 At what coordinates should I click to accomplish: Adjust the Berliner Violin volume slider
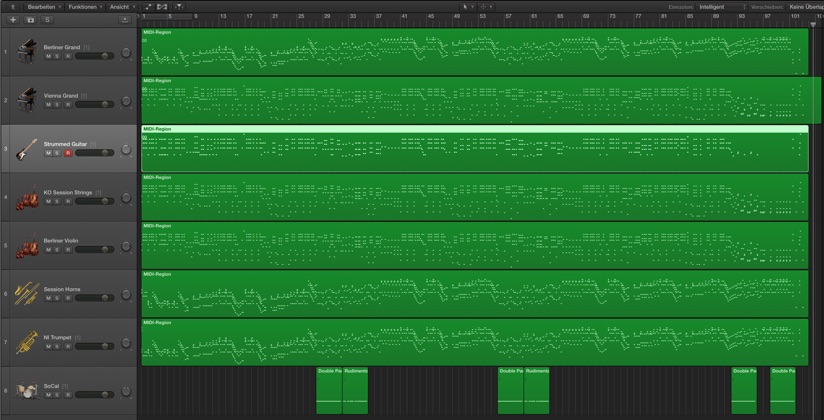(x=94, y=250)
